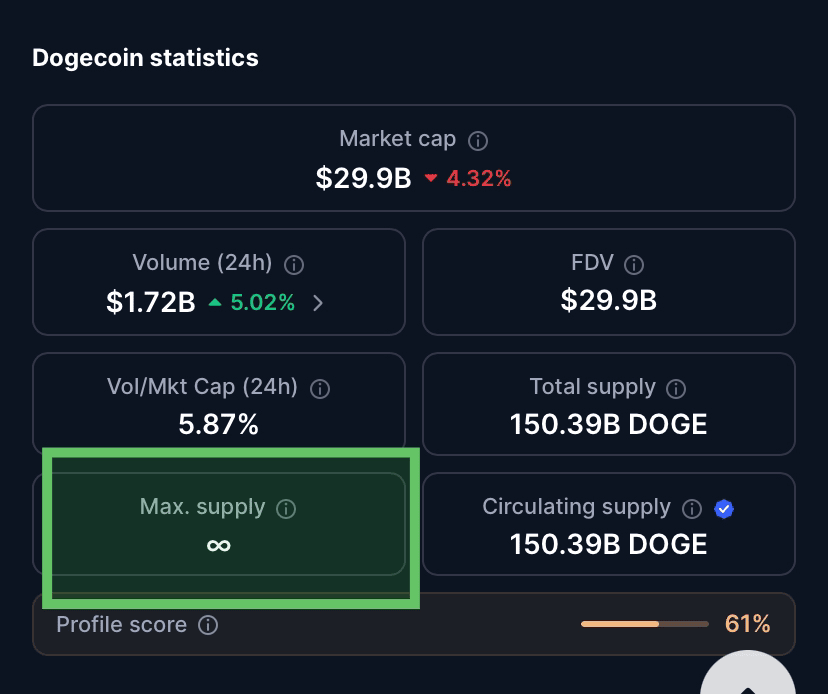This screenshot has width=828, height=694.
Task: Click the $29.9B Market cap value
Action: 363,178
